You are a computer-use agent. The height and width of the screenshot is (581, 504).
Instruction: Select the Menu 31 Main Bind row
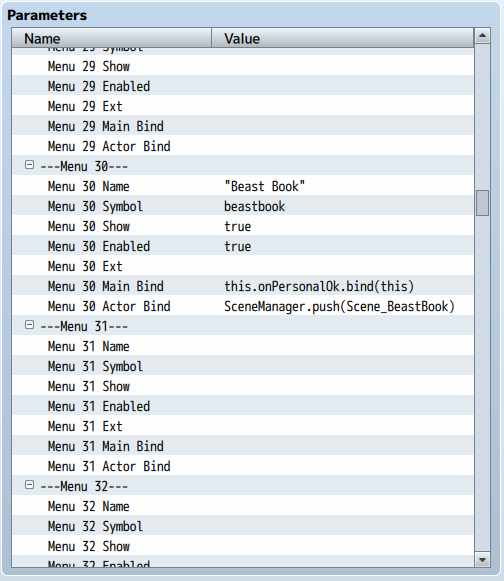243,446
